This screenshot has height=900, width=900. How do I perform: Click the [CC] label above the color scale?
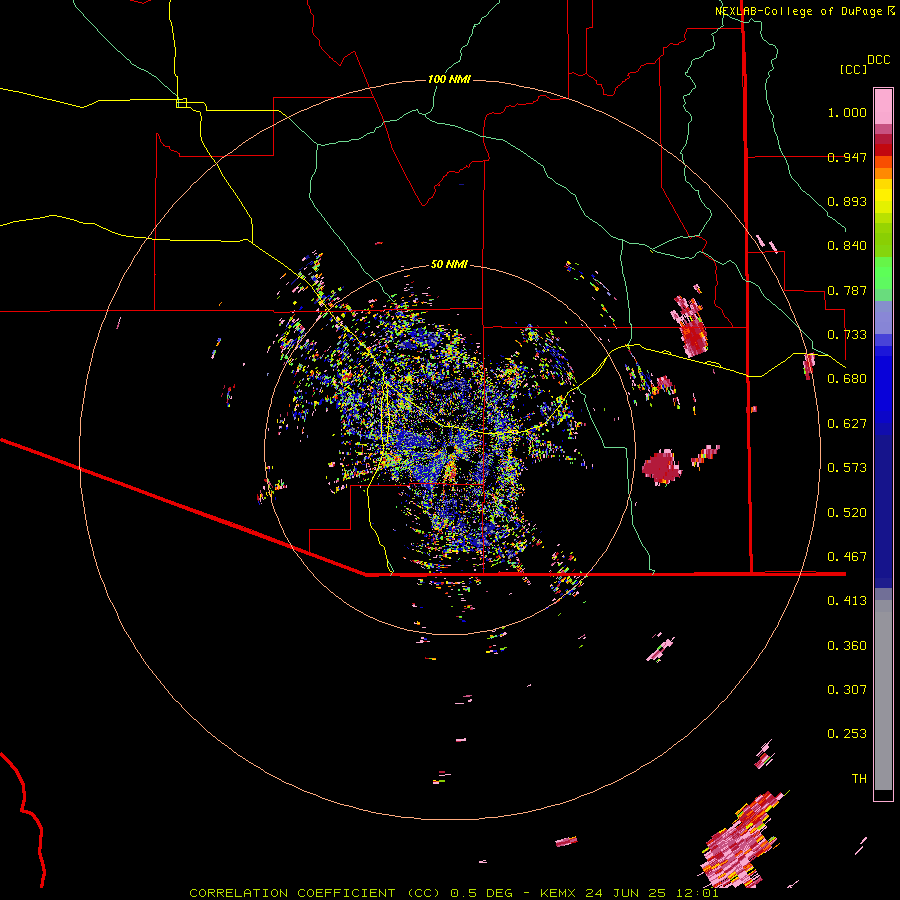click(853, 69)
